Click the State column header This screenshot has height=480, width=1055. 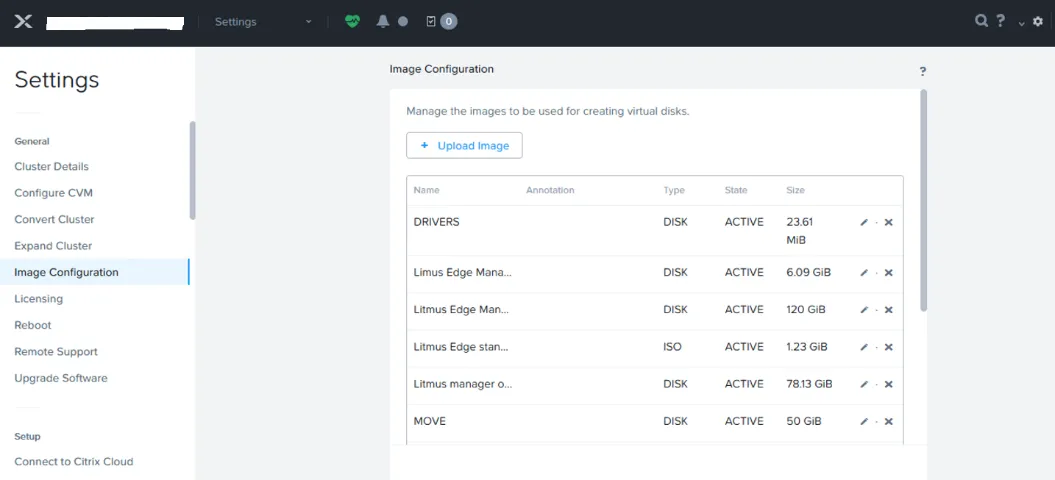735,191
